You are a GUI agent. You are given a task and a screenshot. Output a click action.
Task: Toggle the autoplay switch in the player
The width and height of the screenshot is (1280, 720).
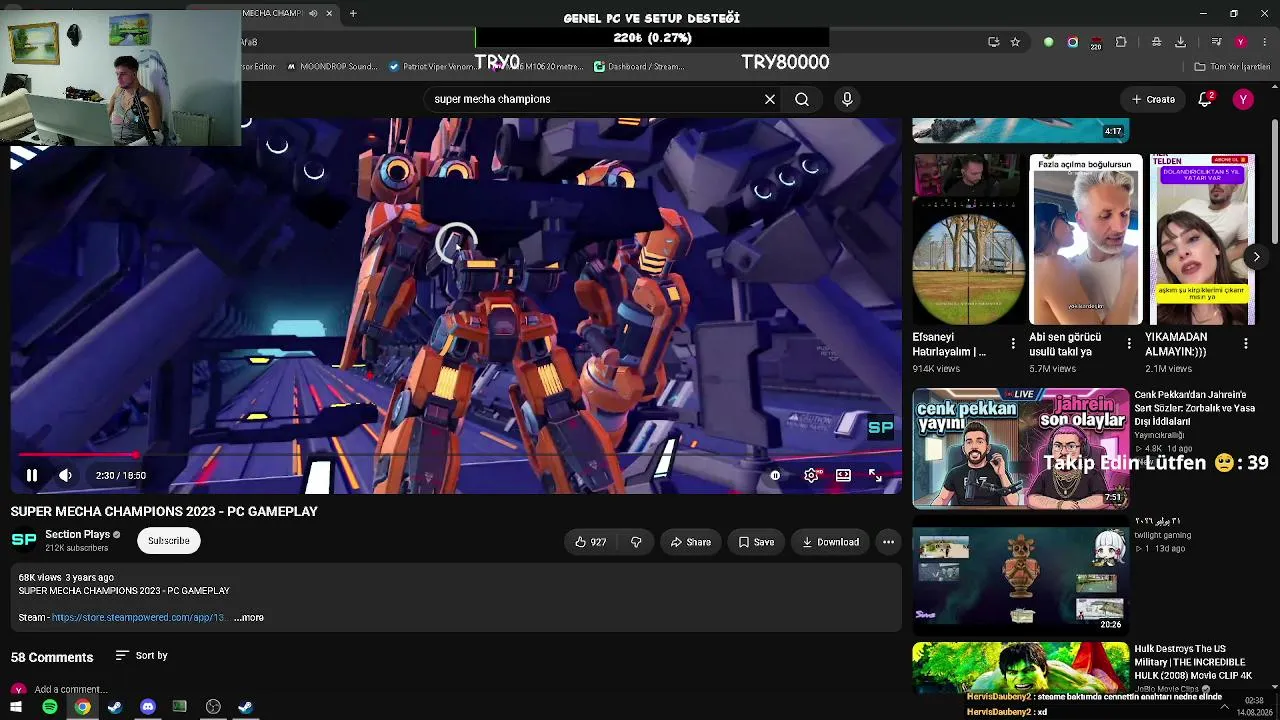coord(775,476)
